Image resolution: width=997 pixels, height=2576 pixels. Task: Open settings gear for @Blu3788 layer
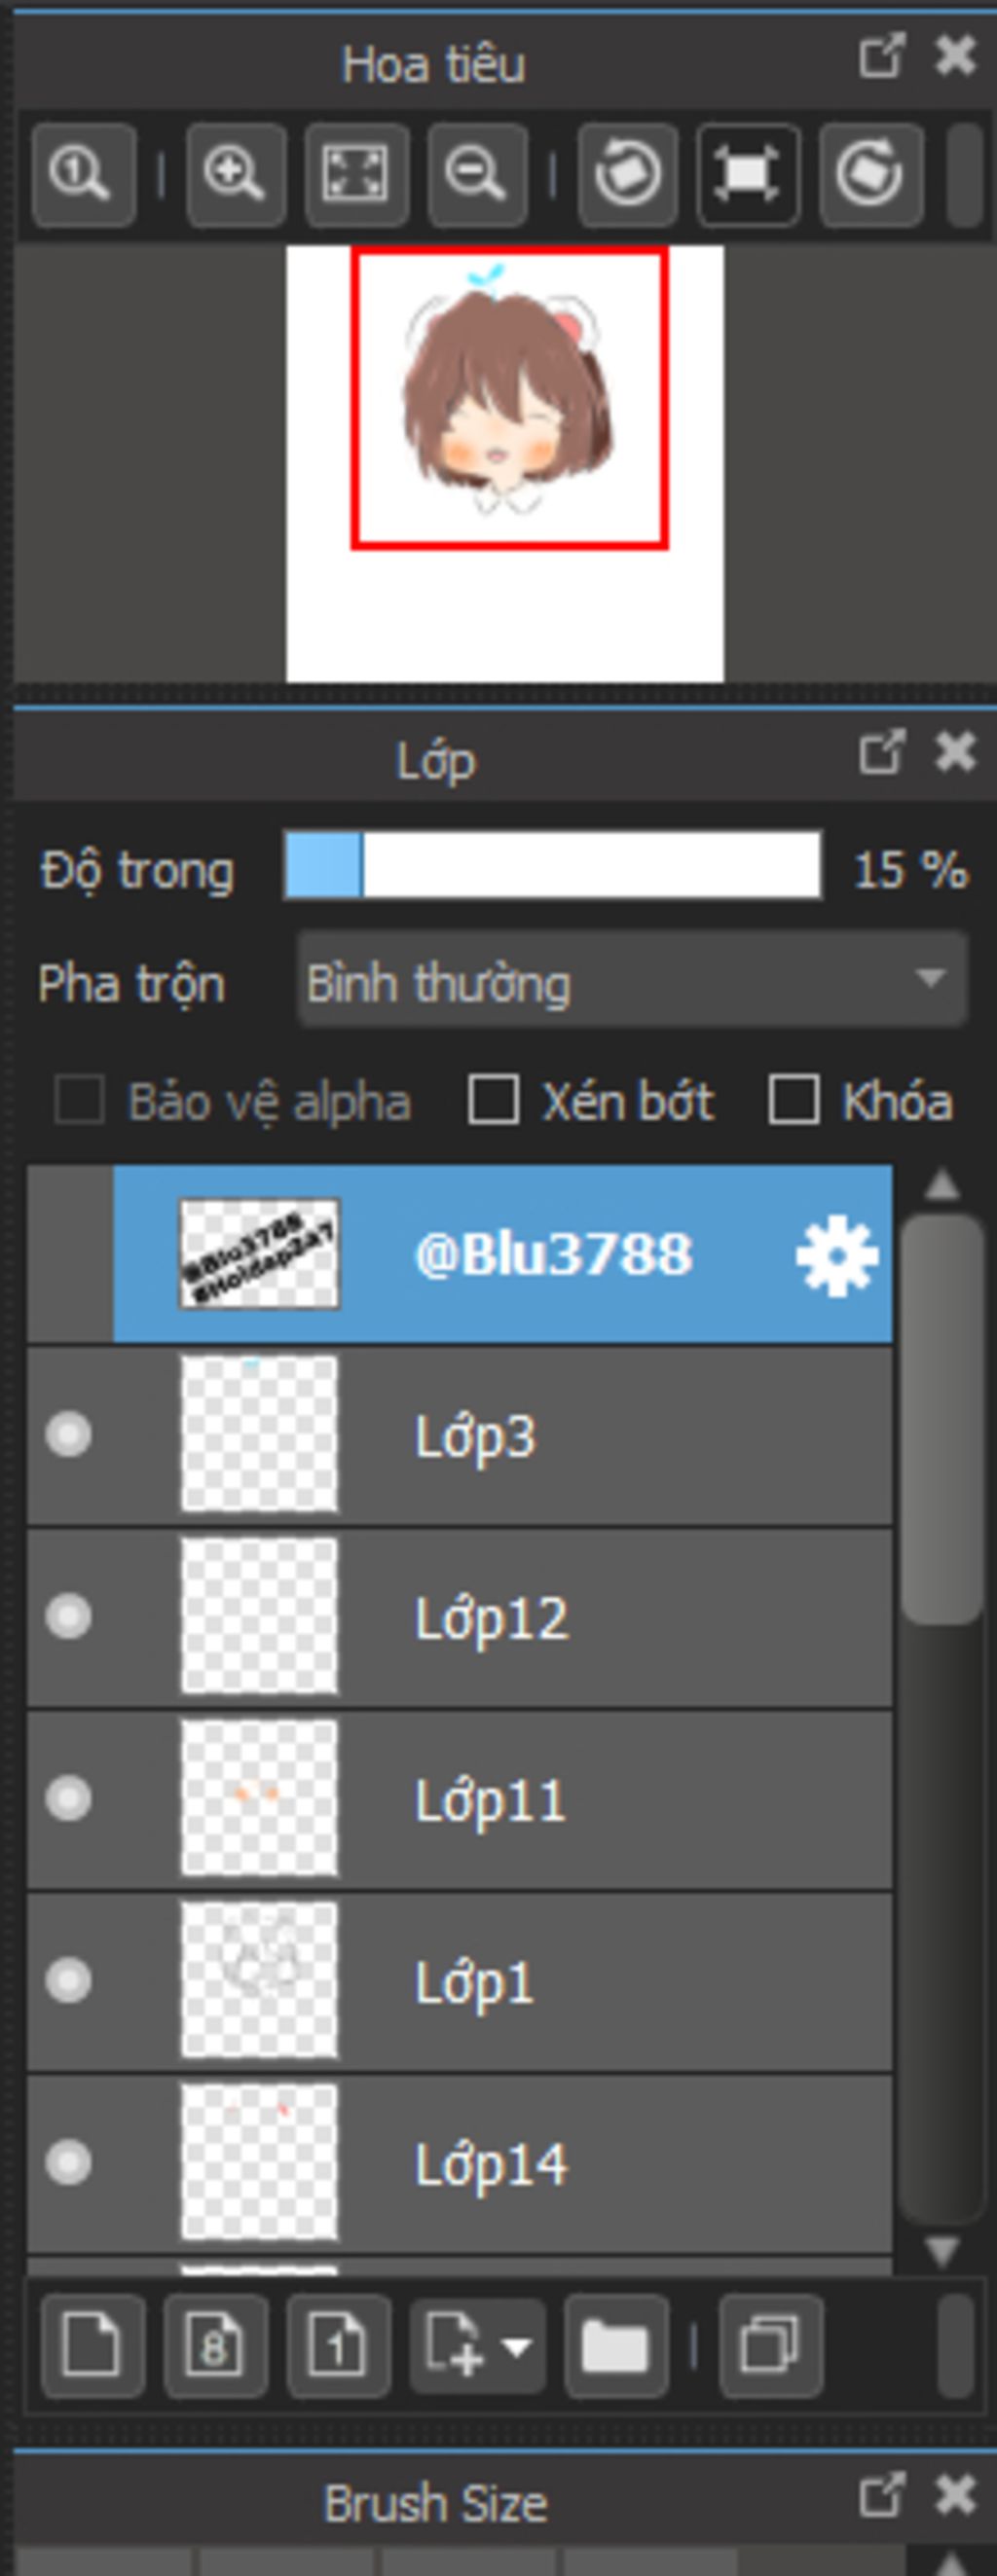(836, 1255)
